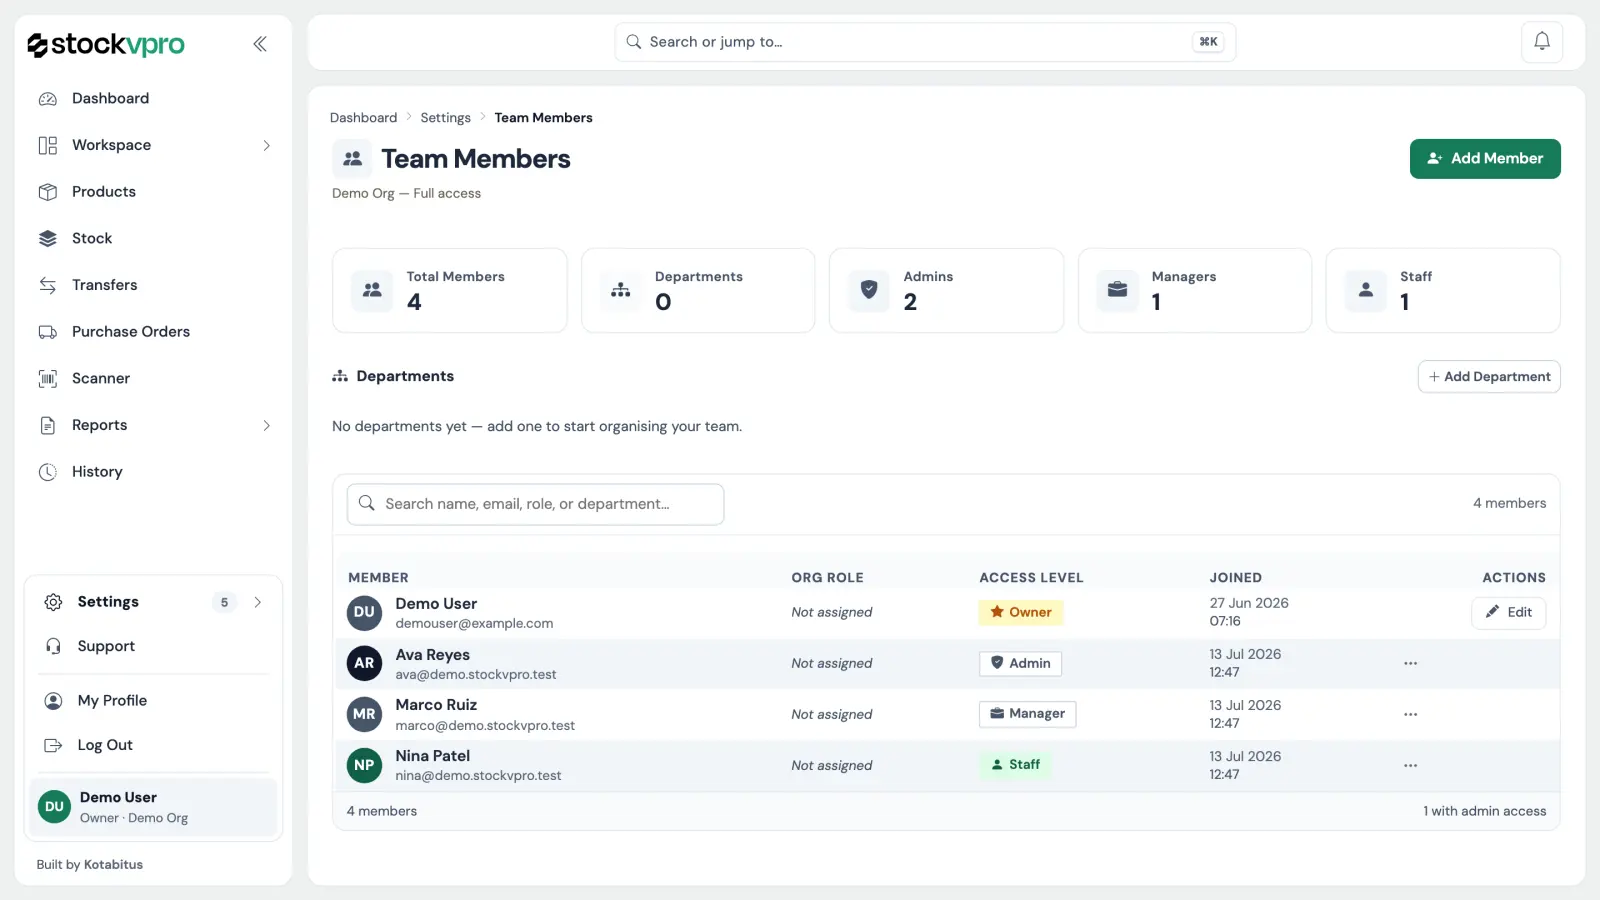Expand the Settings submenu chevron

[x=258, y=602]
